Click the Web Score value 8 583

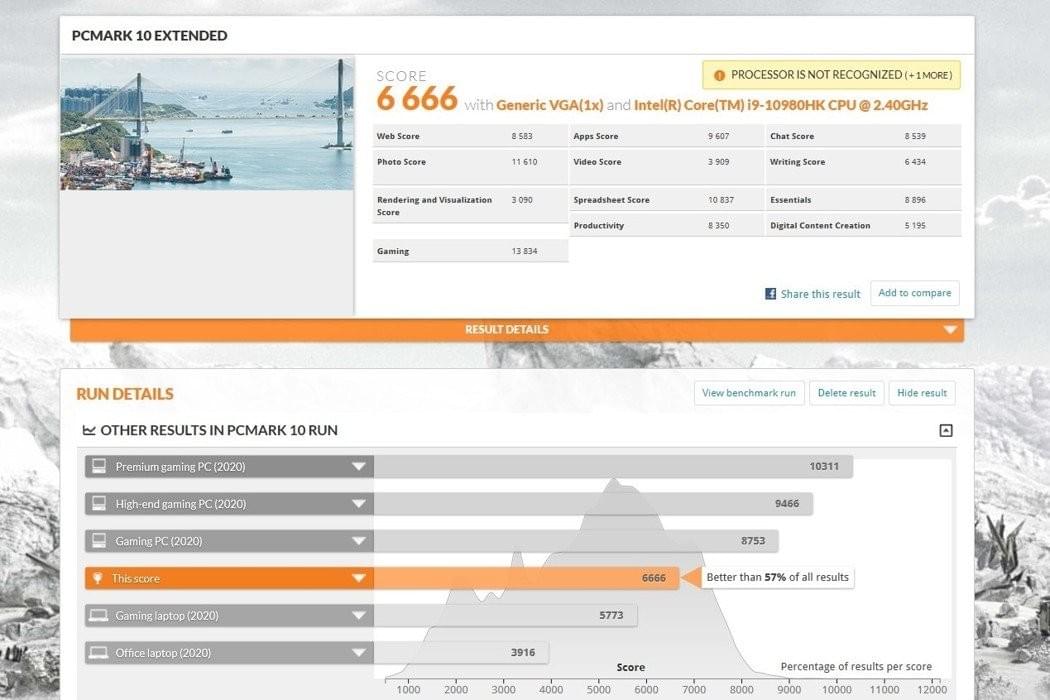tap(522, 136)
